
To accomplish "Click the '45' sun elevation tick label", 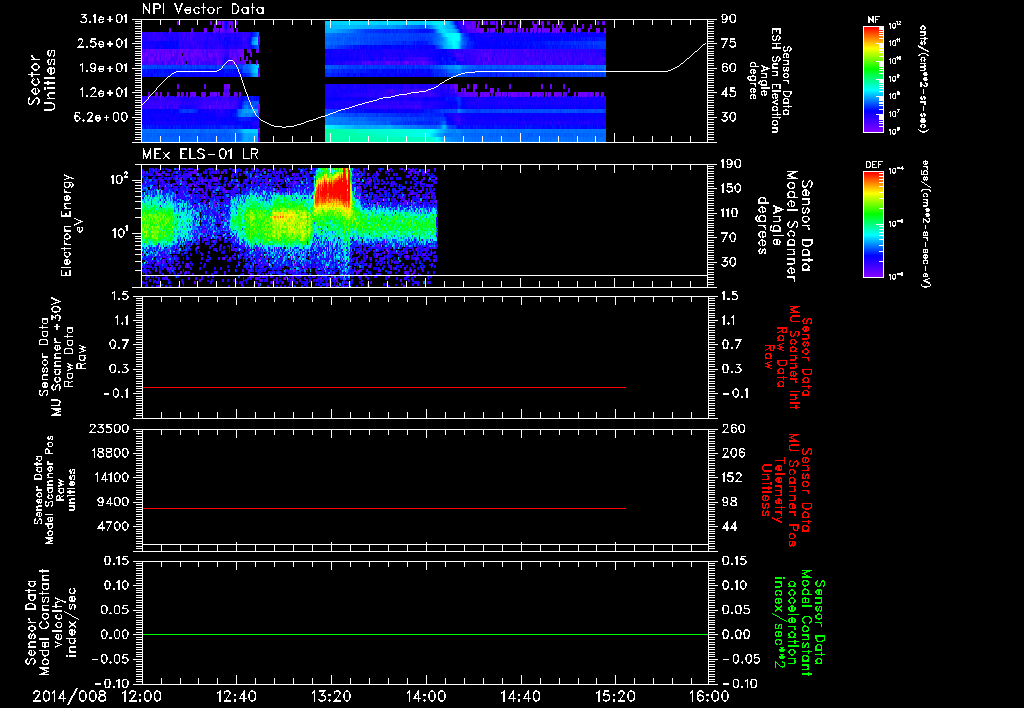I will (x=728, y=93).
